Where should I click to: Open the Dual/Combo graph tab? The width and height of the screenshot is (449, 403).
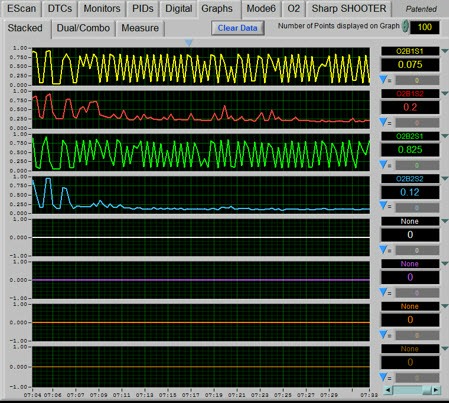(x=83, y=28)
